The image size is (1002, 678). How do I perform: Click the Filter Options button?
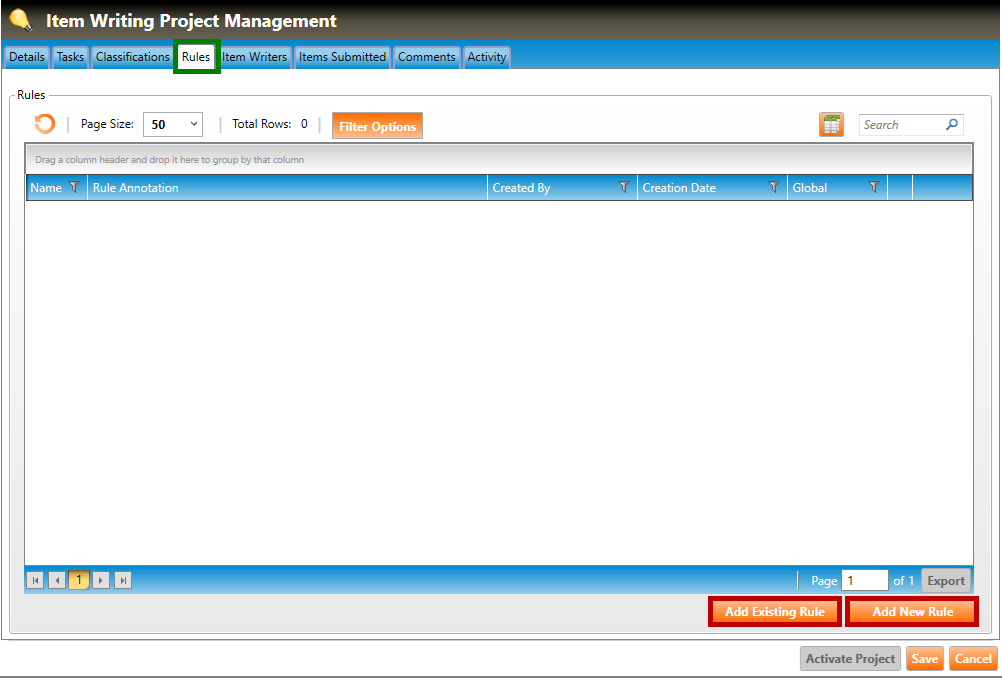coord(377,126)
